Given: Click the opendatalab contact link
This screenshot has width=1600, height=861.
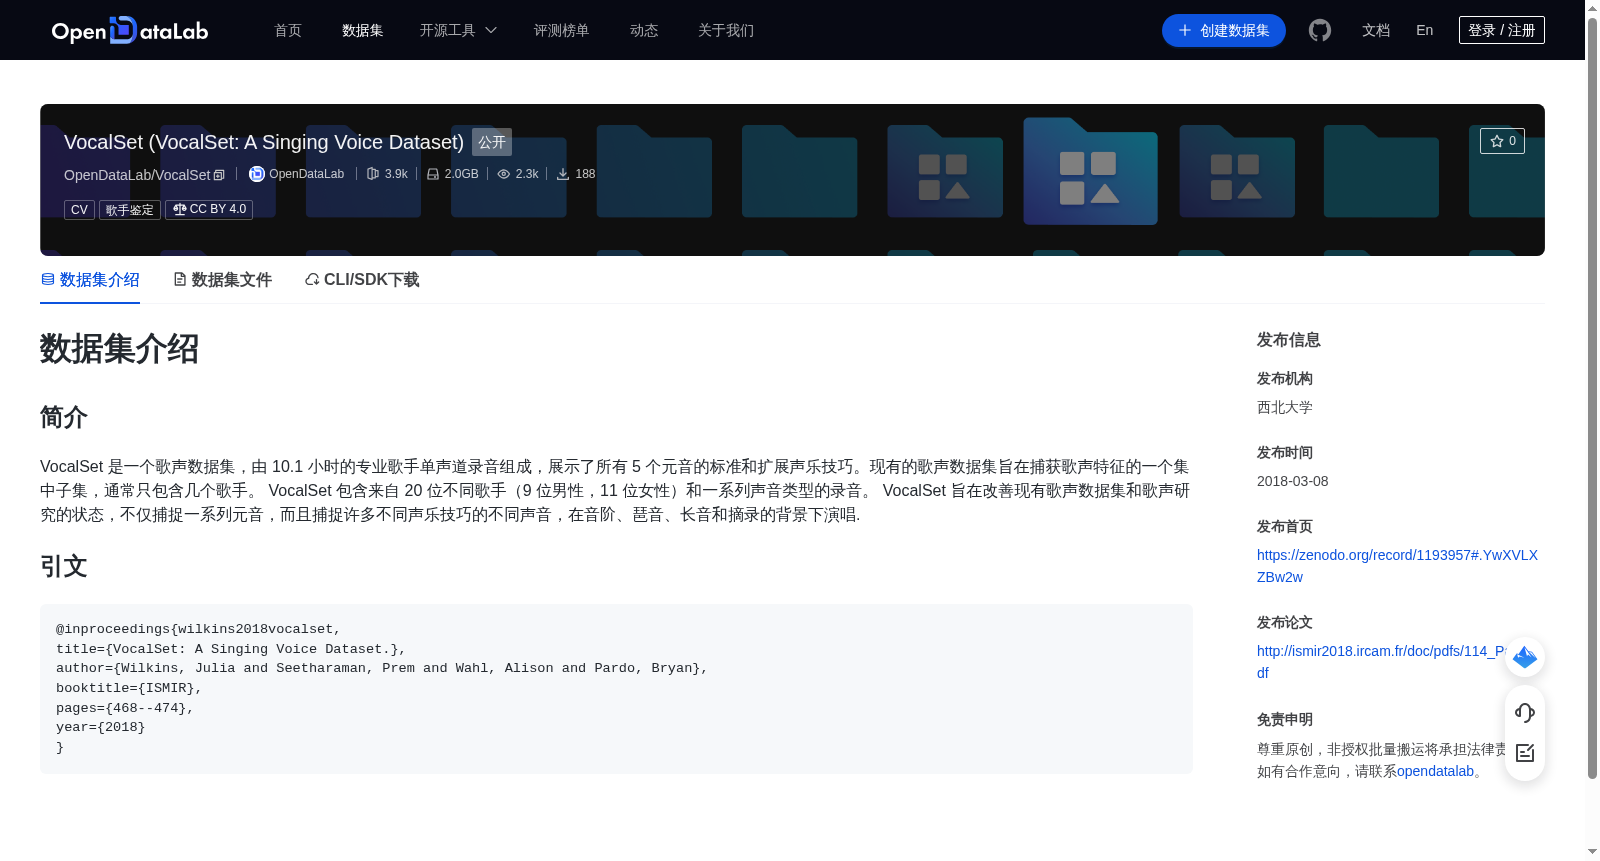Looking at the screenshot, I should 1435,771.
